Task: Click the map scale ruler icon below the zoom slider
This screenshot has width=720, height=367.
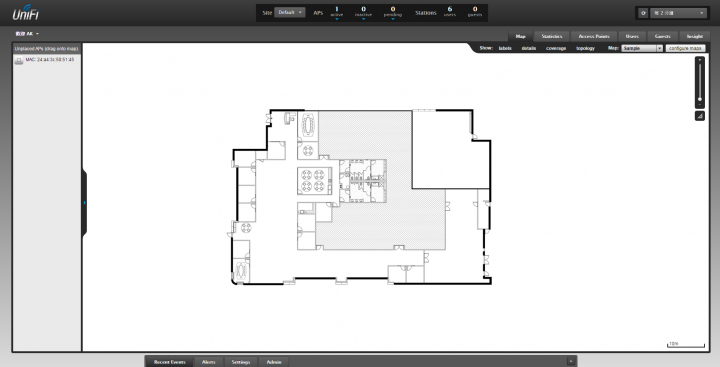Action: (x=699, y=116)
